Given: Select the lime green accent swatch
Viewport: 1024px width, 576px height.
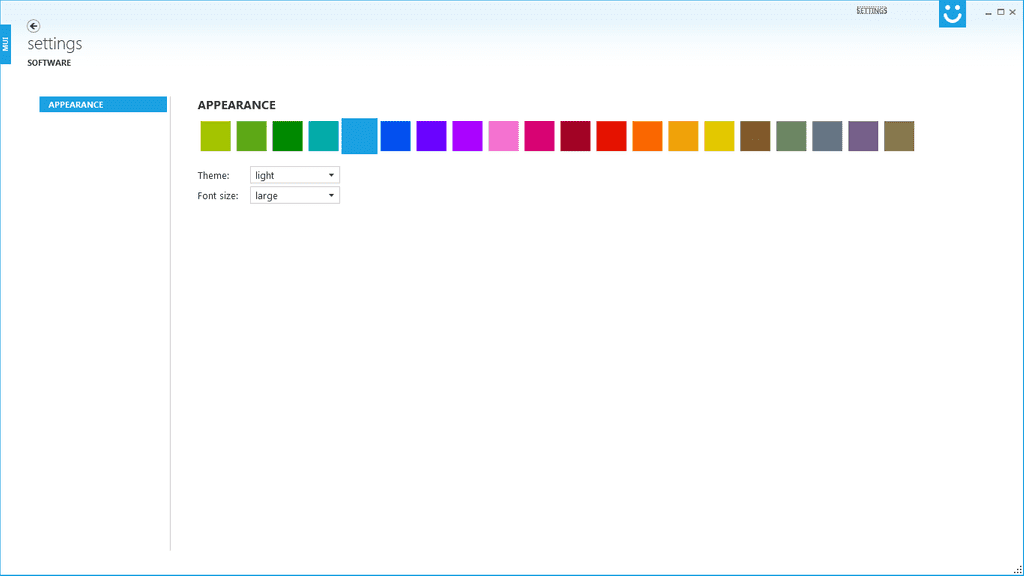Looking at the screenshot, I should coord(215,136).
